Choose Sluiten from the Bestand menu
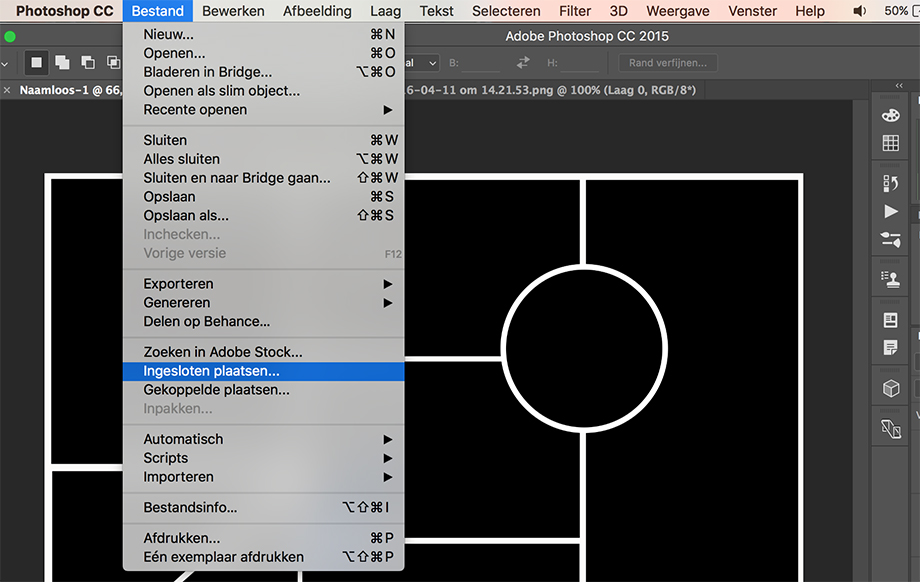920x582 pixels. coord(263,140)
